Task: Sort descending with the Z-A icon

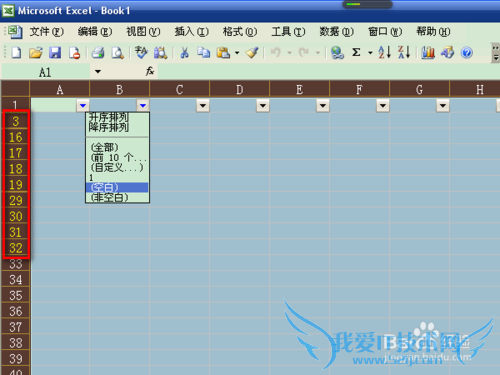Action: click(404, 53)
